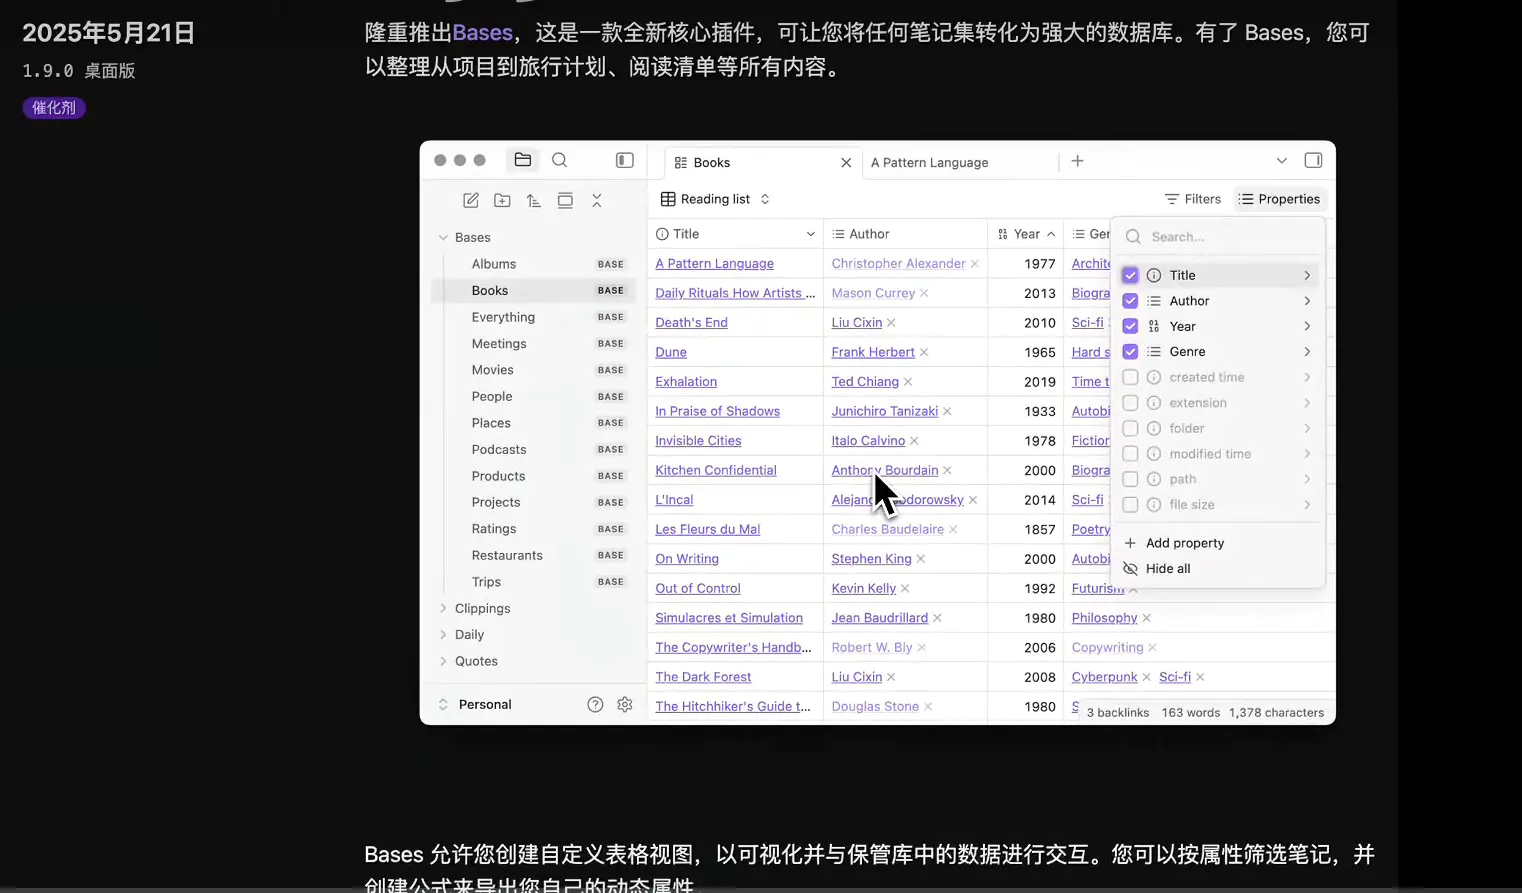Click the new folder icon in sidebar
The width and height of the screenshot is (1522, 893).
click(x=502, y=200)
